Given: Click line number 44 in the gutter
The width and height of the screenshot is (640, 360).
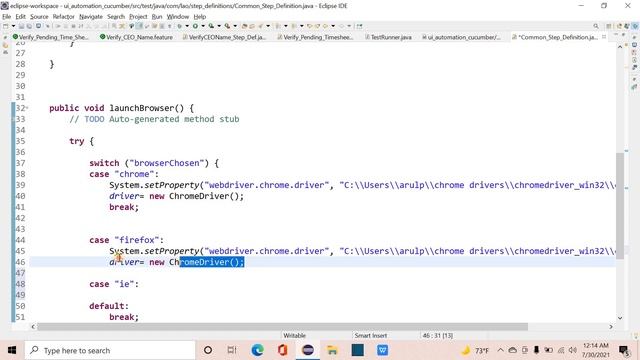Looking at the screenshot, I should [x=20, y=240].
